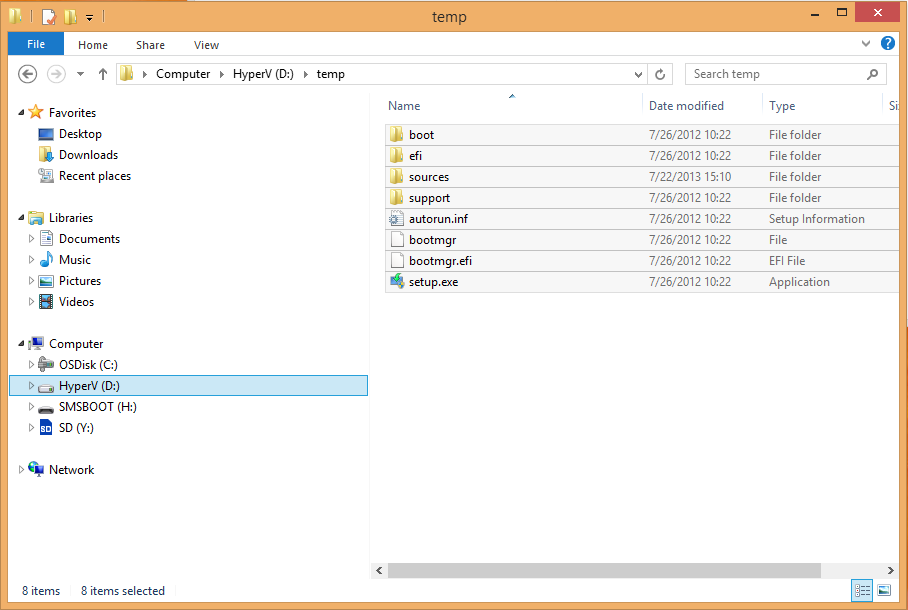Viewport: 908px width, 610px height.
Task: Sort files by the Name column
Action: (404, 106)
